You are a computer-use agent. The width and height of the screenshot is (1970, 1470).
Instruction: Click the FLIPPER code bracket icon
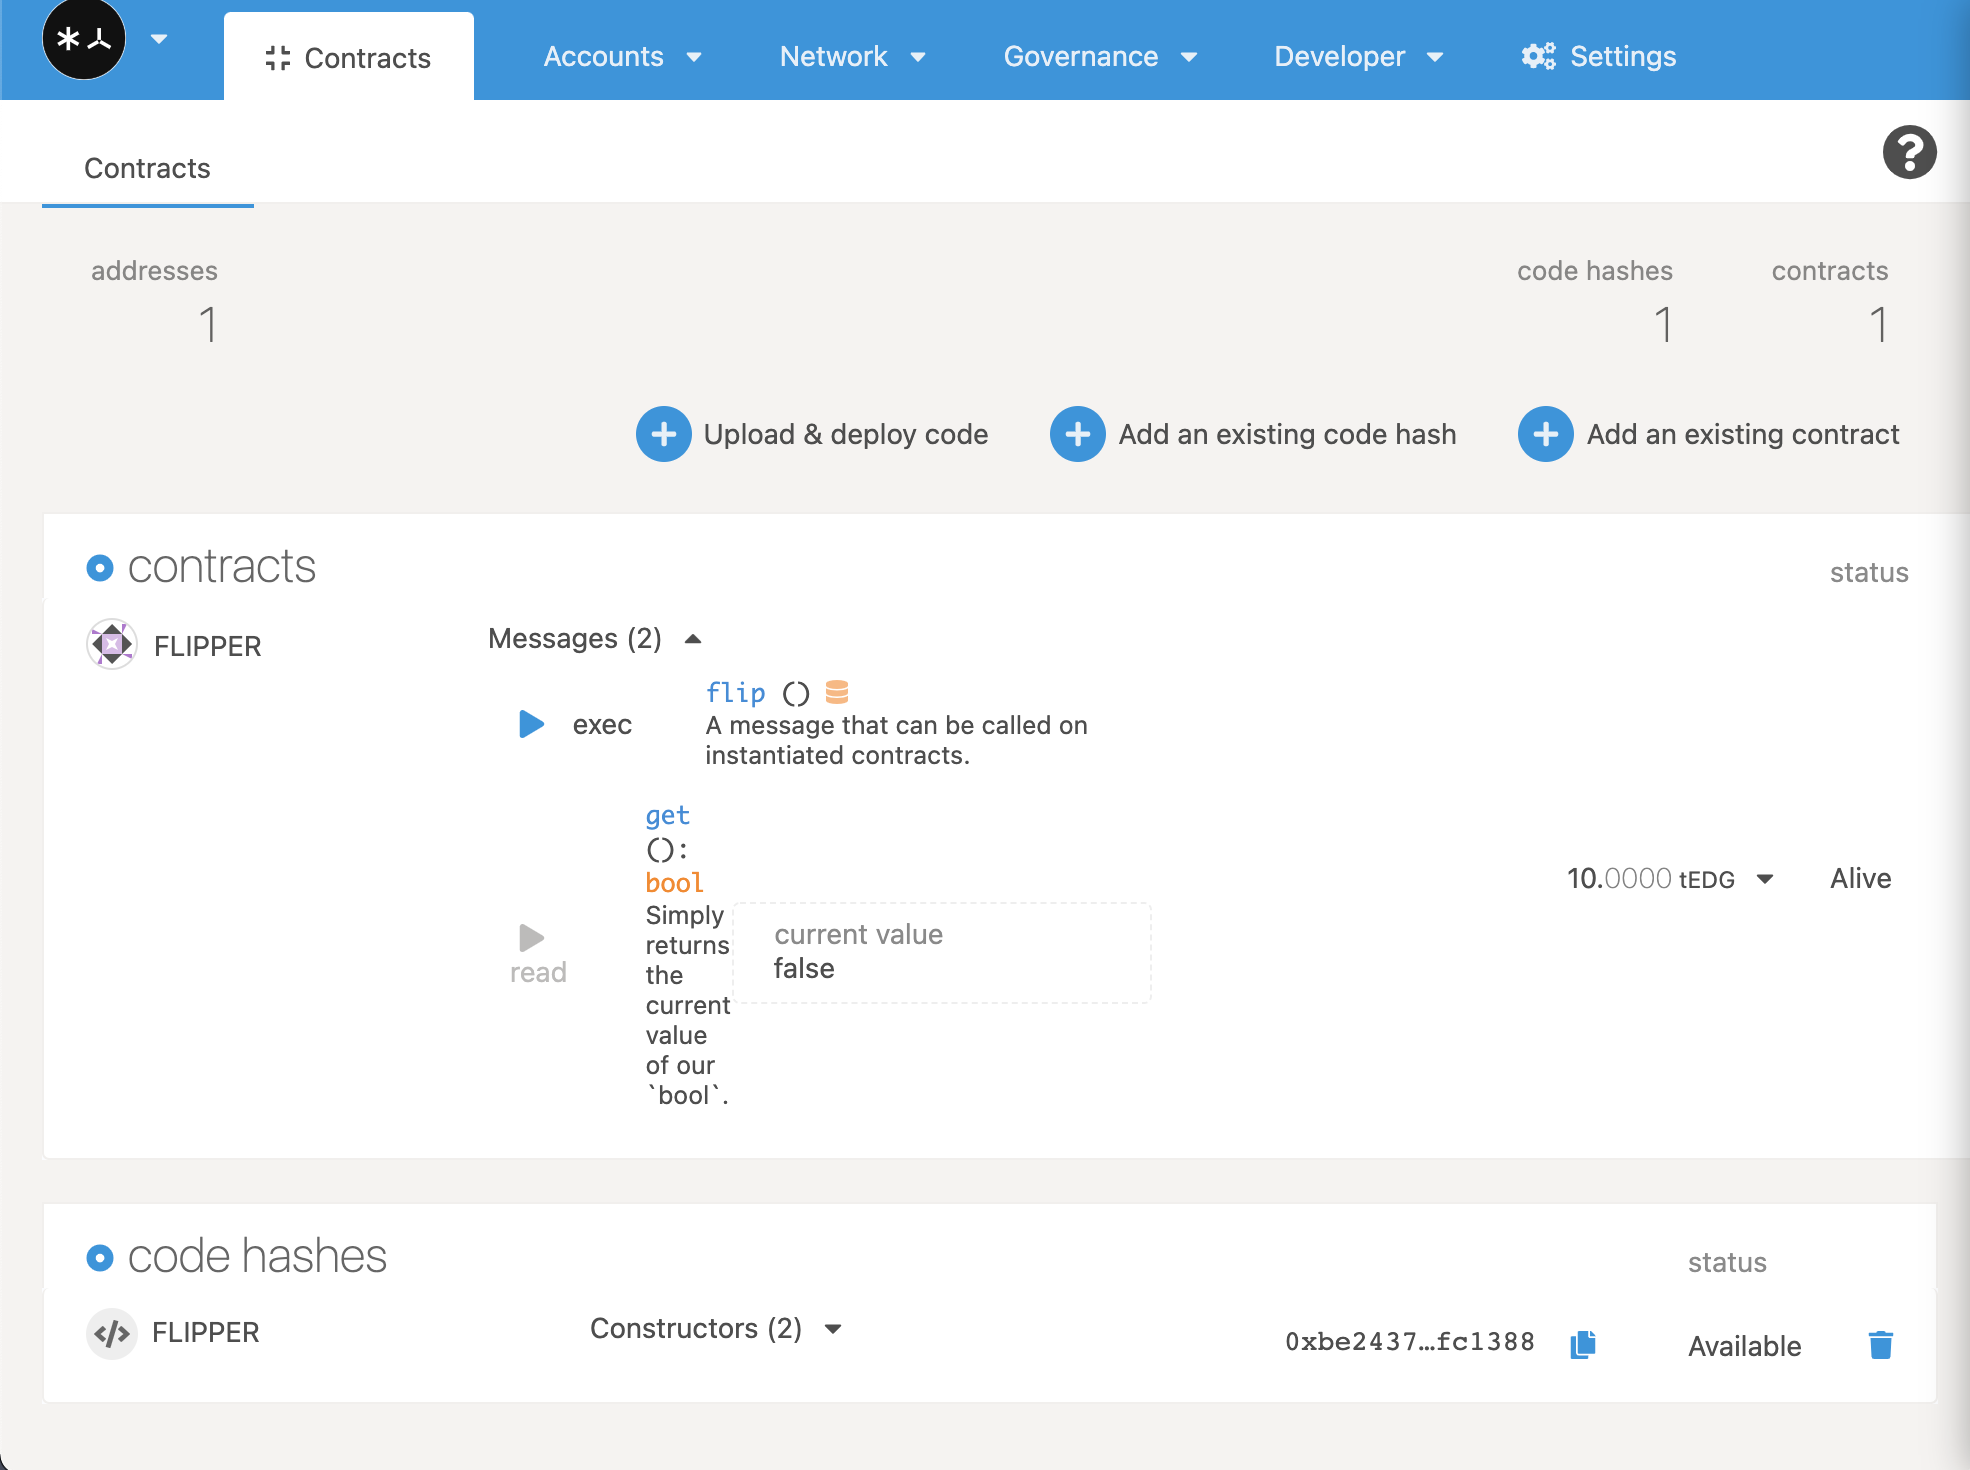point(112,1333)
